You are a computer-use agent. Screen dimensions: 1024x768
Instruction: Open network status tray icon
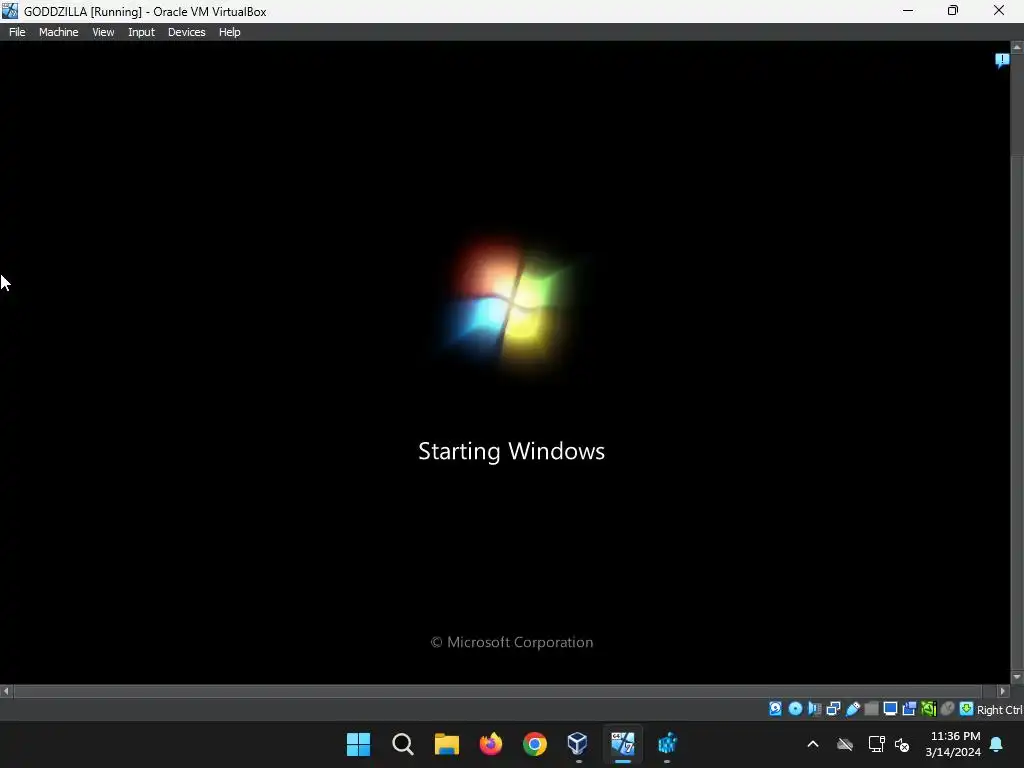876,744
